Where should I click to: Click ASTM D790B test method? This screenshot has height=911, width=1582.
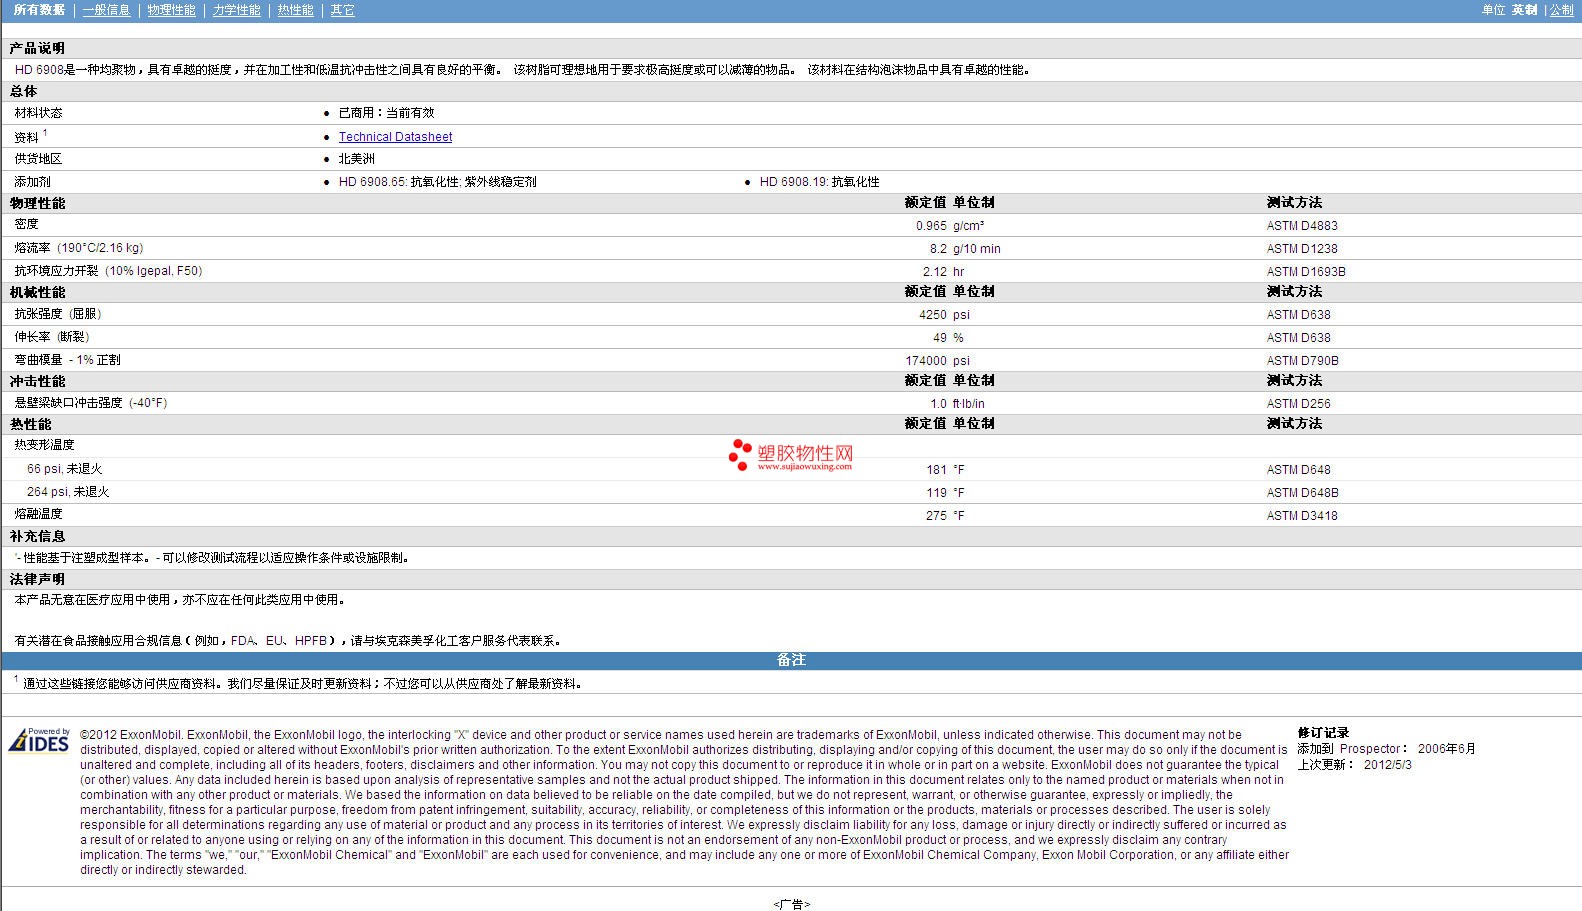[1302, 361]
